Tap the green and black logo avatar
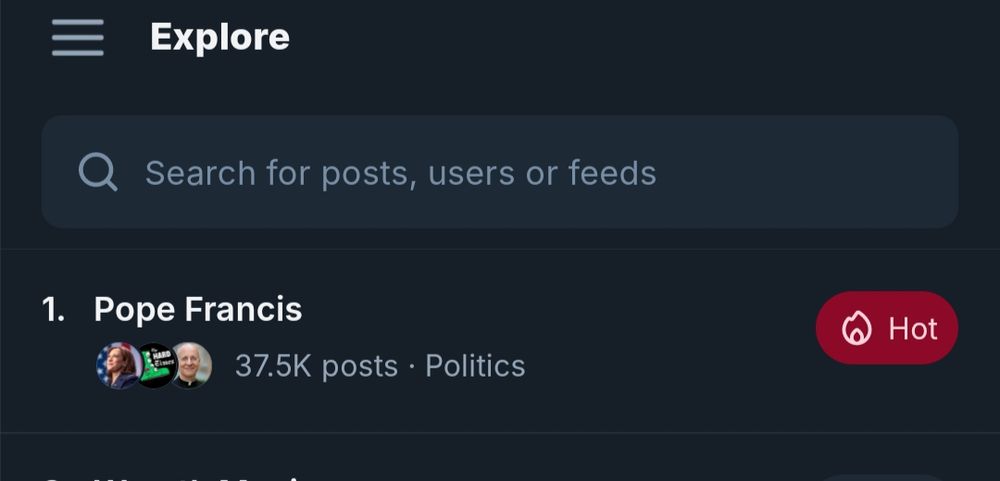Screen dimensions: 1000x481 click(x=155, y=366)
